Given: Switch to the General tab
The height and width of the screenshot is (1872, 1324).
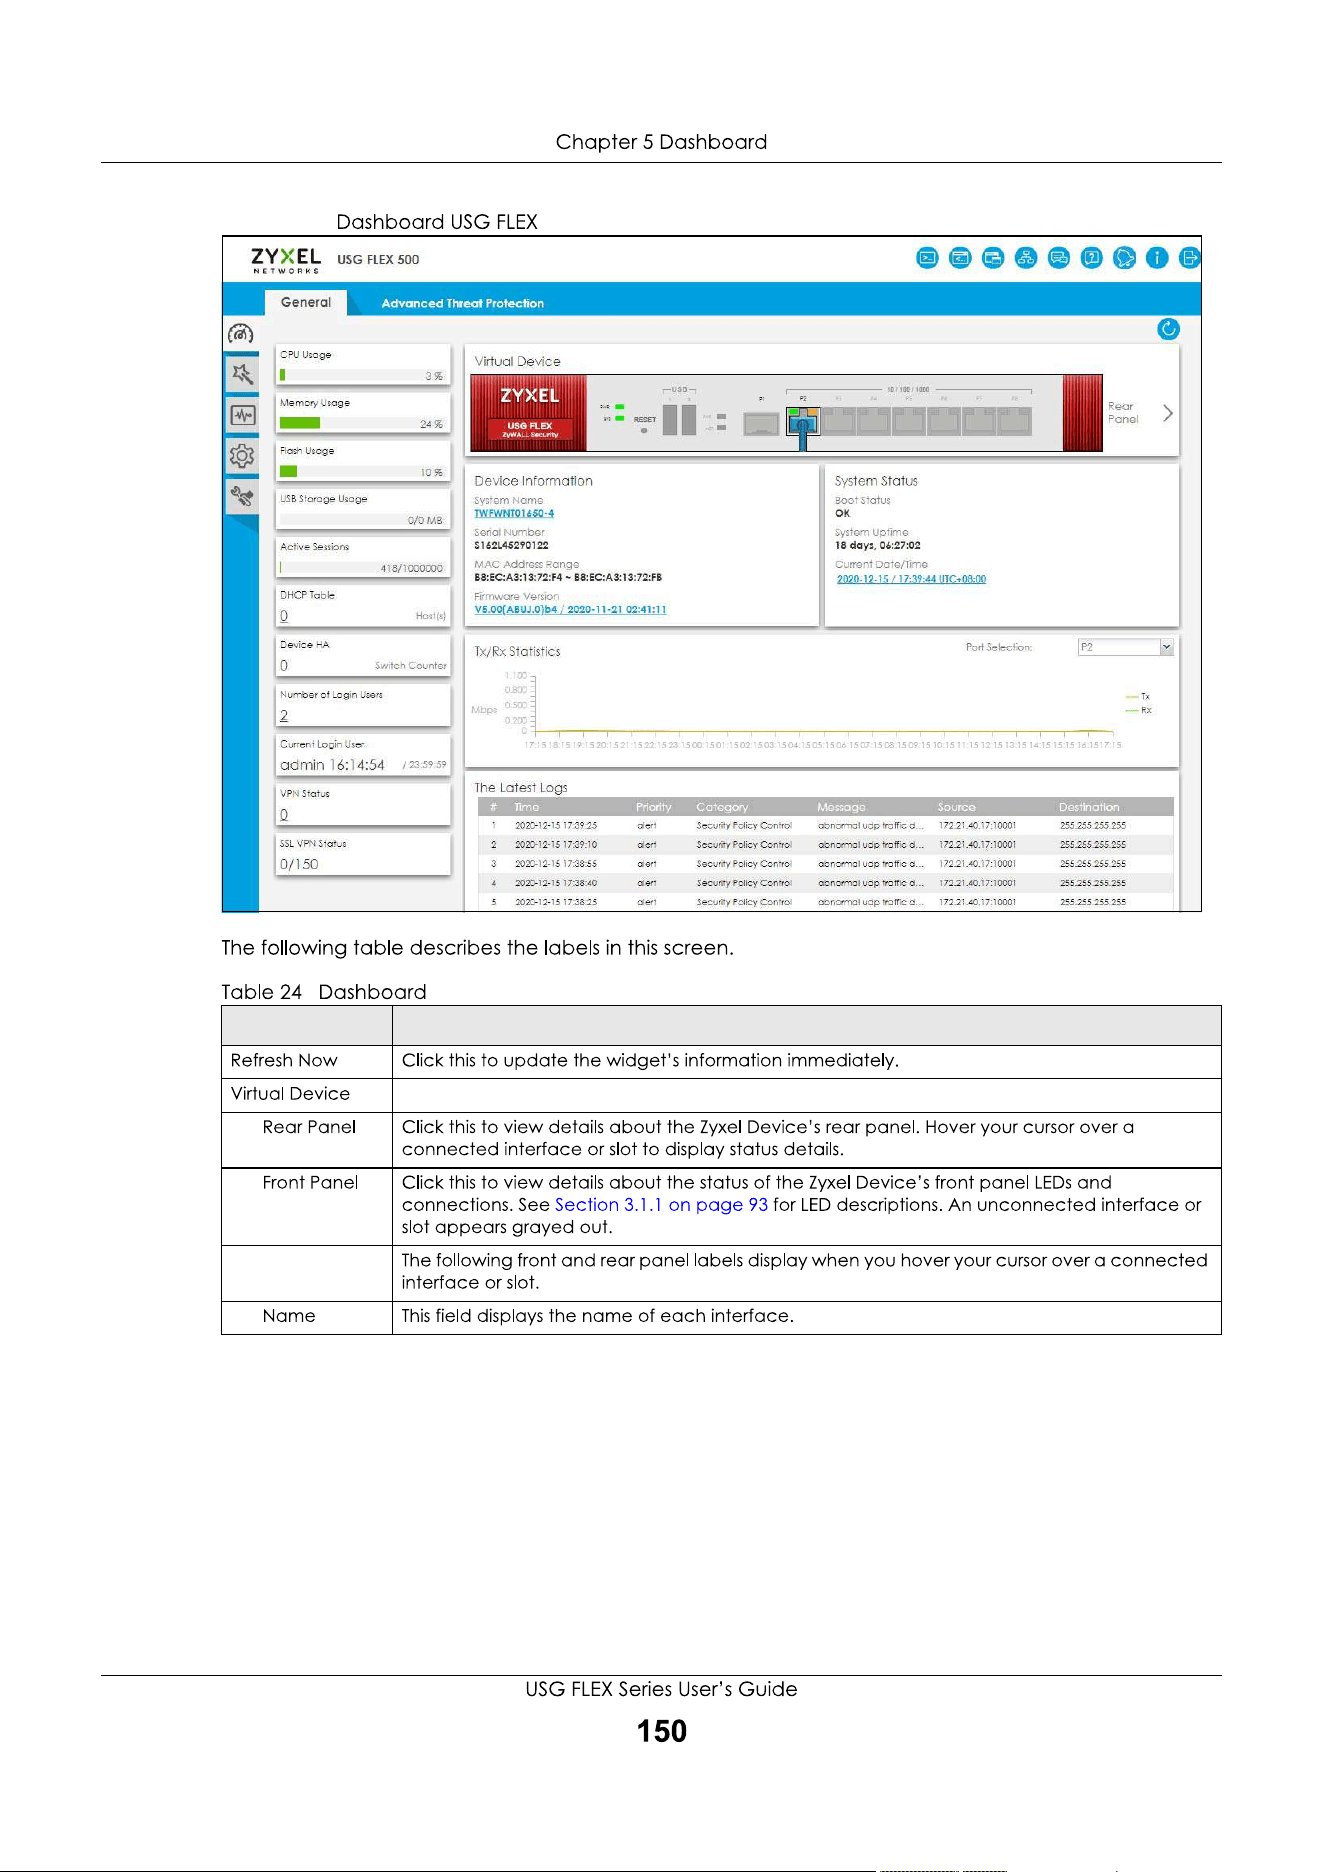Looking at the screenshot, I should tap(306, 302).
